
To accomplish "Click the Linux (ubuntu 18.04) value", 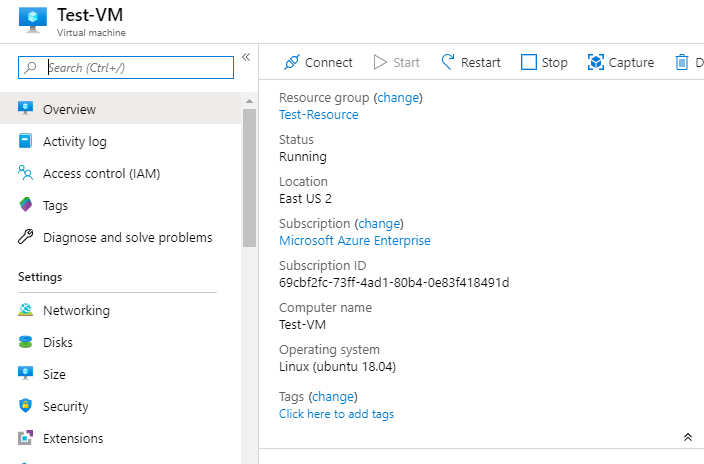I will tap(337, 367).
